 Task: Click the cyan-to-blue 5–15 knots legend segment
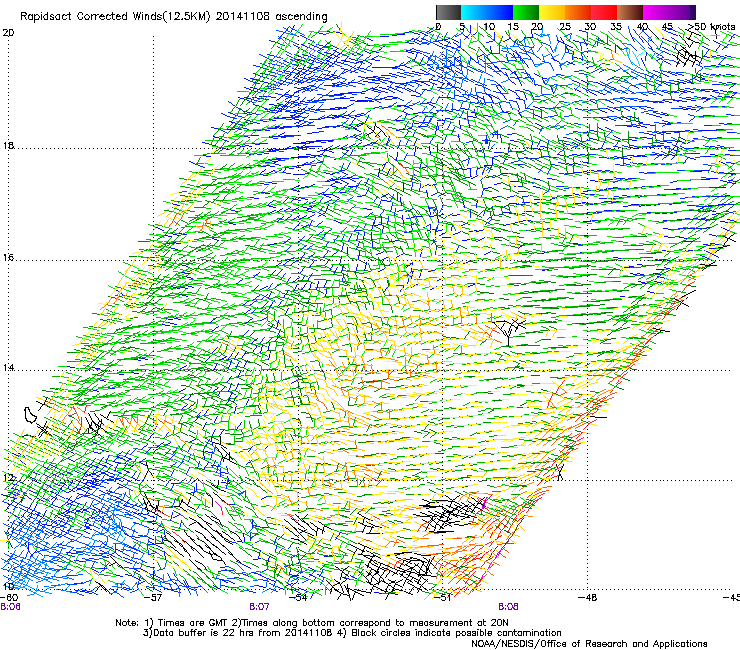click(487, 12)
